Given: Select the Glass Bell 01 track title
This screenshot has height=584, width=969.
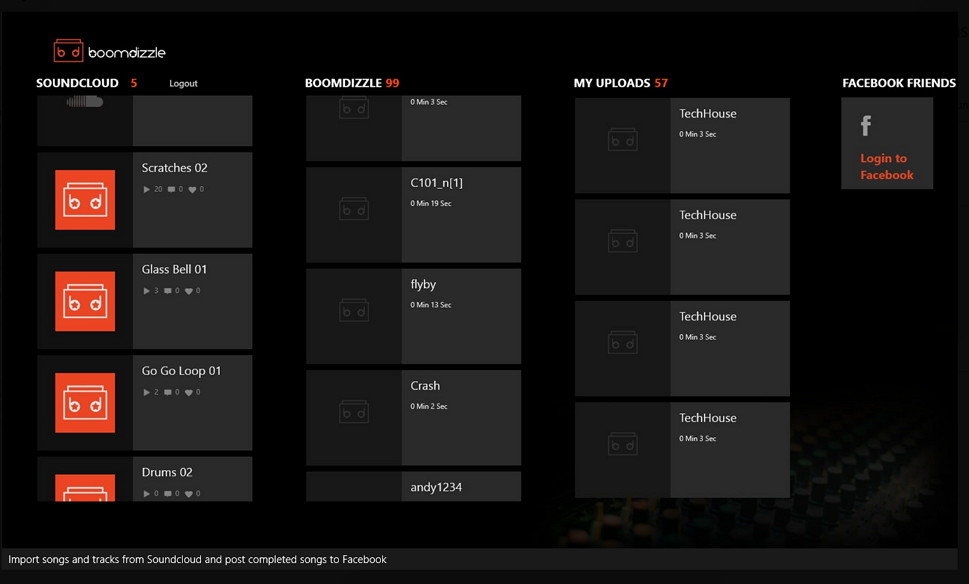Looking at the screenshot, I should click(174, 269).
